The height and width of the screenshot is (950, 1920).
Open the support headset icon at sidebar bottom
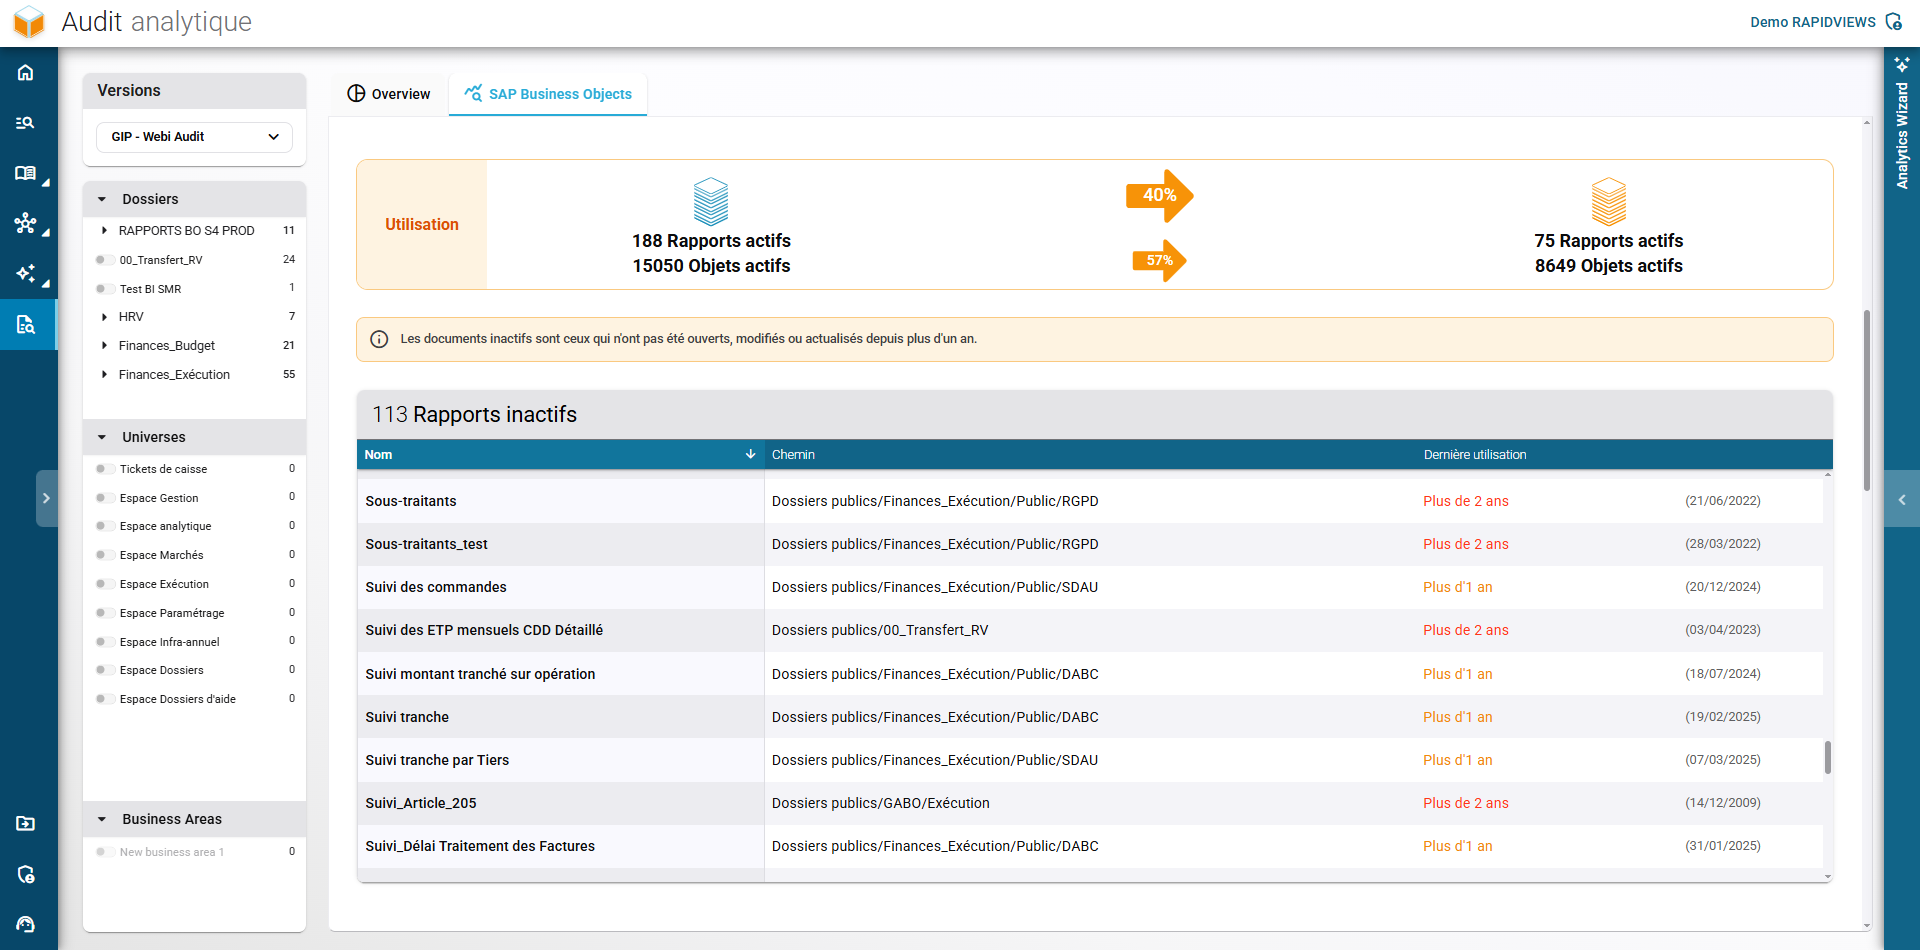tap(26, 924)
